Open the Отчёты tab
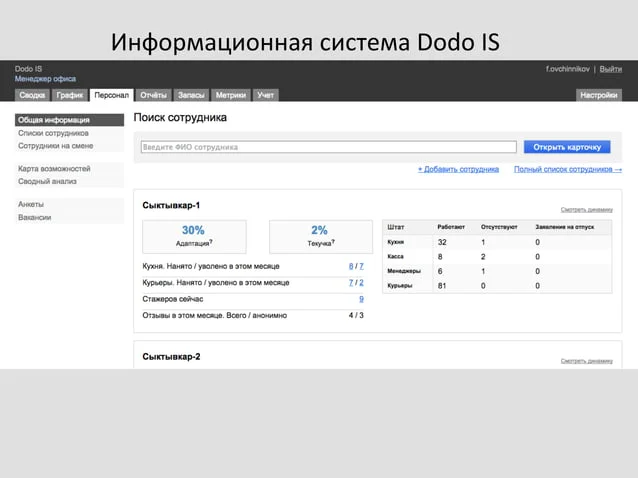638x478 pixels. coord(153,95)
